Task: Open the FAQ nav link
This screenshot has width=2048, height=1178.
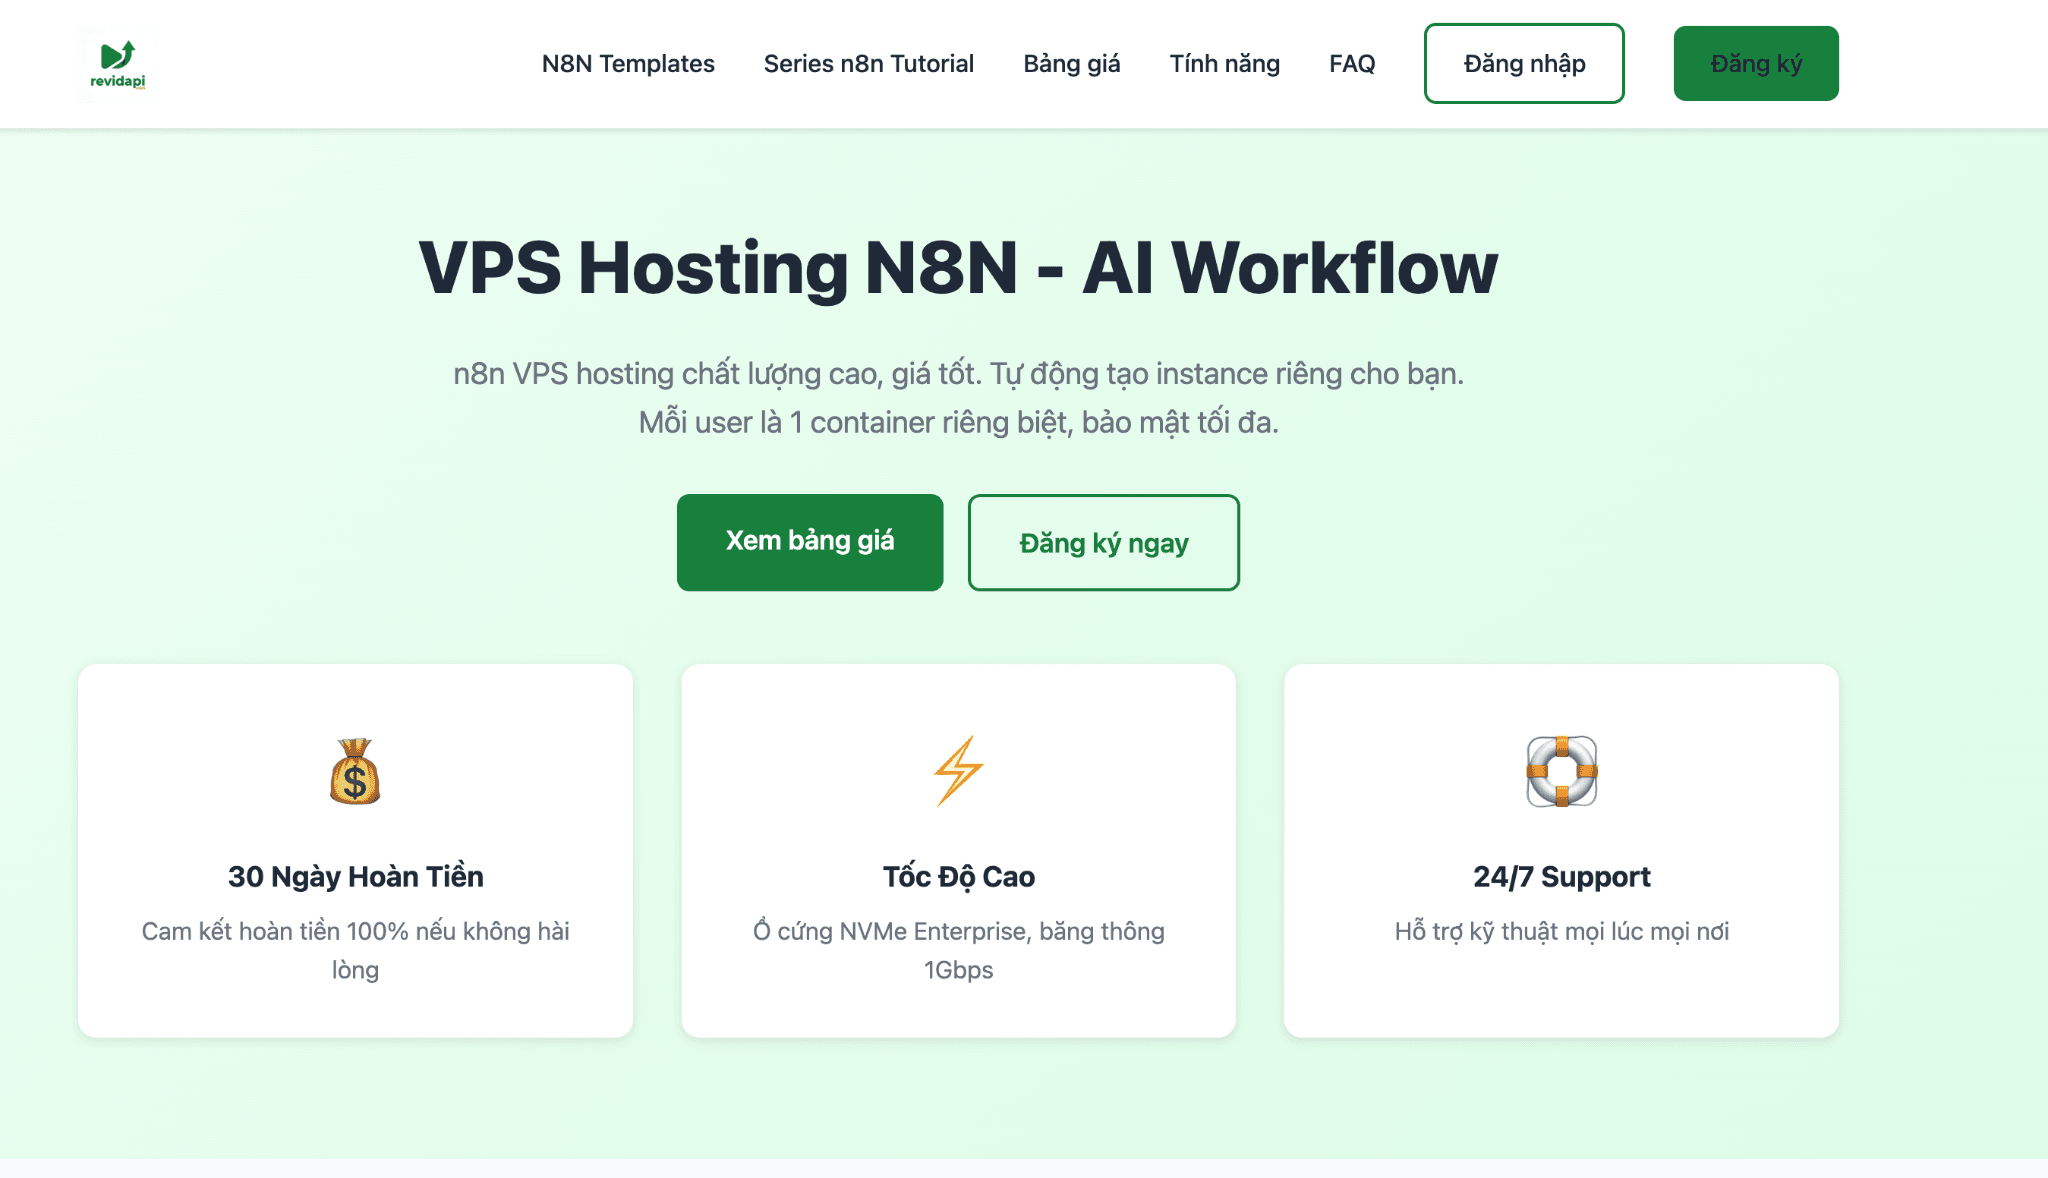Action: (x=1352, y=64)
